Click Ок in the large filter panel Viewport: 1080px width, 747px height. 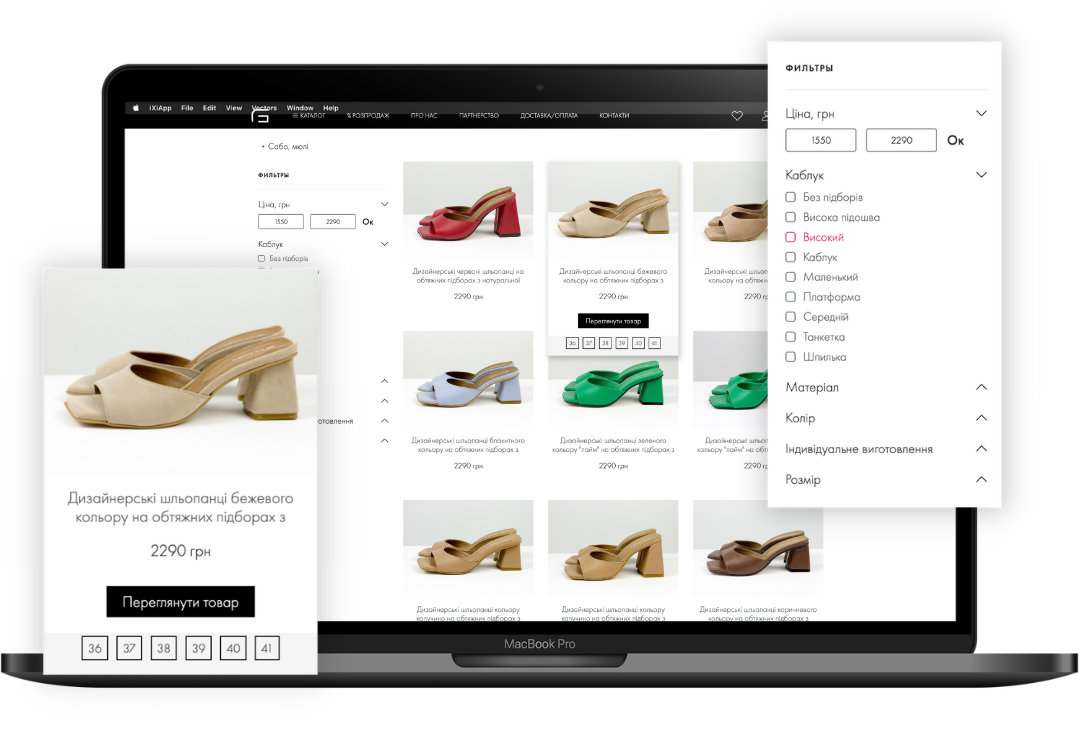click(955, 141)
